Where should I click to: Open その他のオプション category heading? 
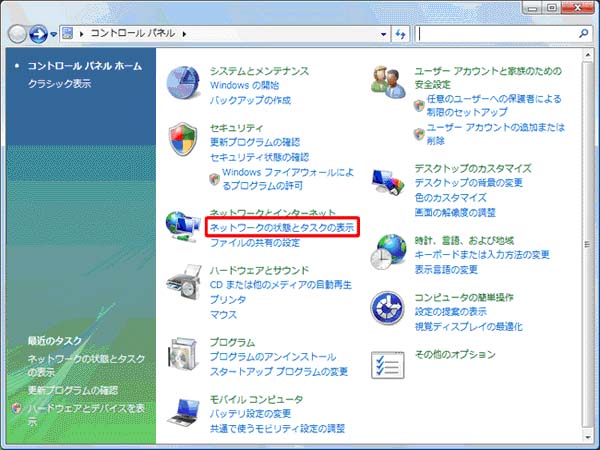point(455,354)
